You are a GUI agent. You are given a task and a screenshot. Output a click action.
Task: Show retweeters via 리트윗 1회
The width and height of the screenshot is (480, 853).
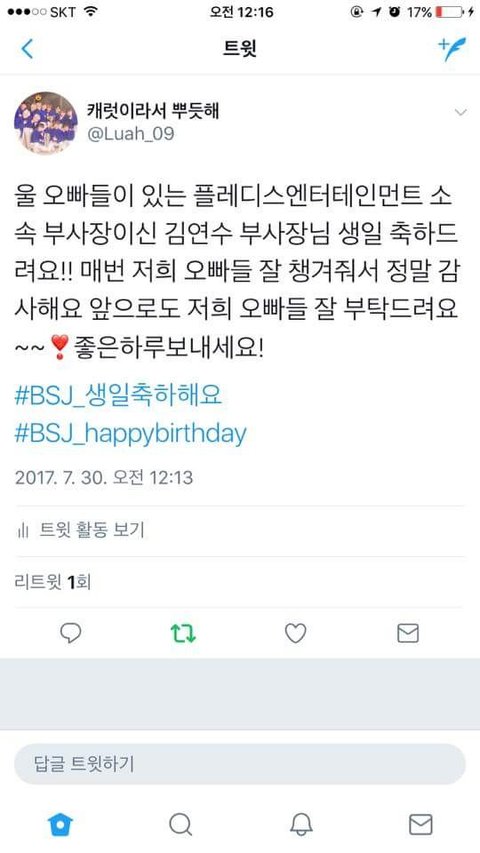52,582
